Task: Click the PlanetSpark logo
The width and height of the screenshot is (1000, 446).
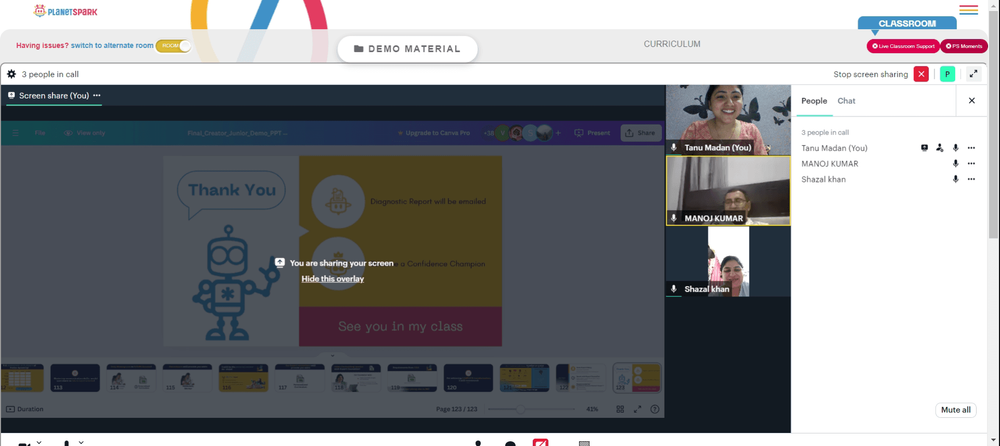Action: (x=65, y=11)
